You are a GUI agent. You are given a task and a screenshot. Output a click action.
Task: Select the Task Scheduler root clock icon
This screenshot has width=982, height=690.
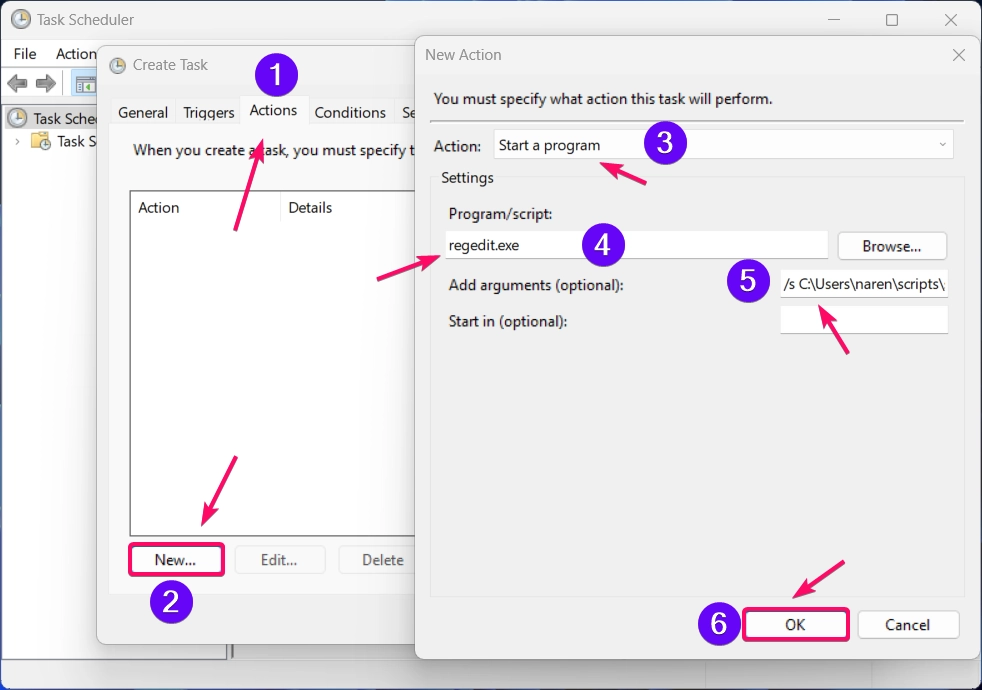pyautogui.click(x=17, y=118)
